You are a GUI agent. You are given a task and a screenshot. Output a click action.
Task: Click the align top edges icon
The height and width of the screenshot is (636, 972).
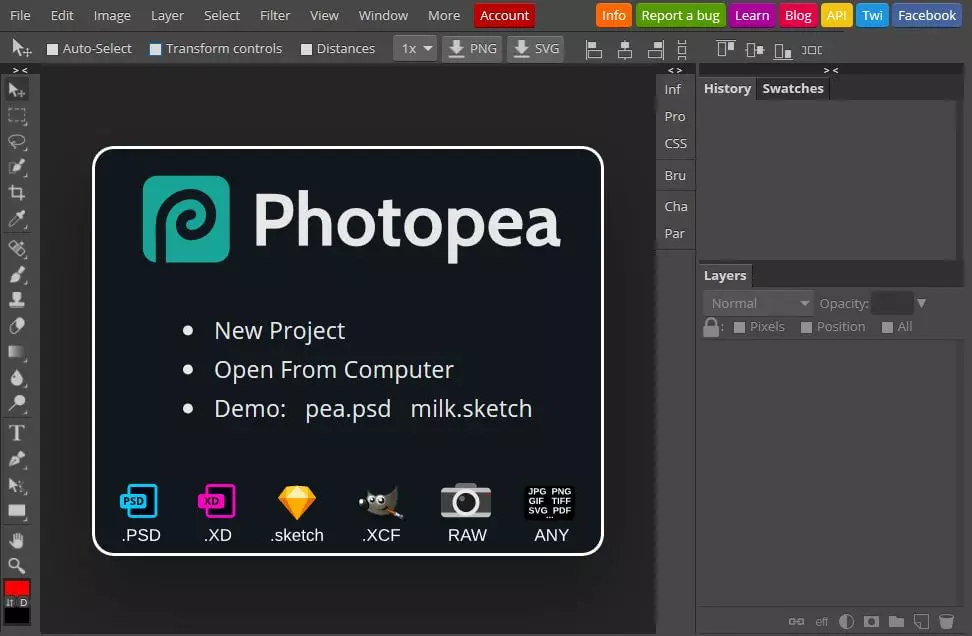[725, 49]
